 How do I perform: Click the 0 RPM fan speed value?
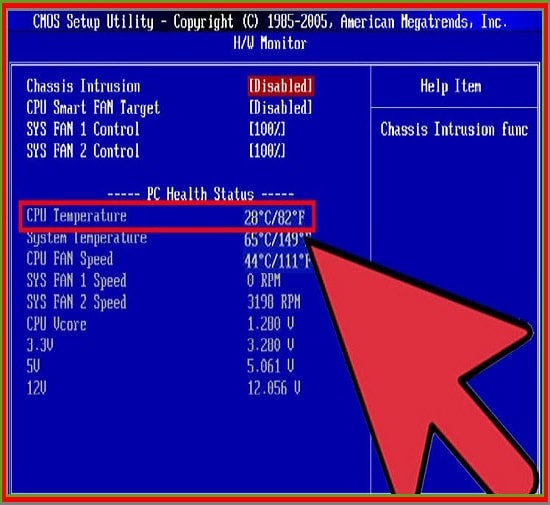264,281
